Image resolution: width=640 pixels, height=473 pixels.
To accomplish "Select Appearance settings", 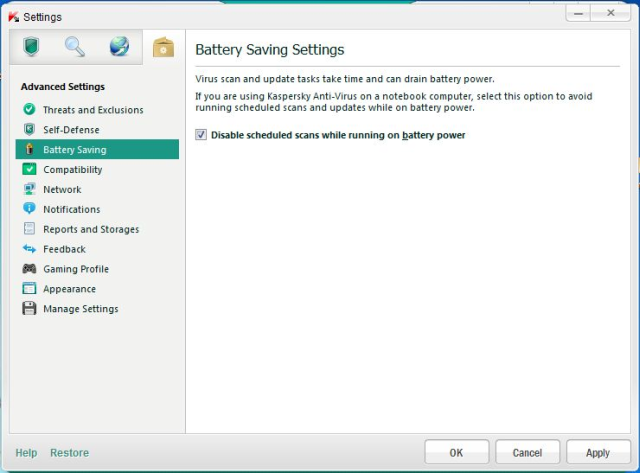I will pos(97,289).
